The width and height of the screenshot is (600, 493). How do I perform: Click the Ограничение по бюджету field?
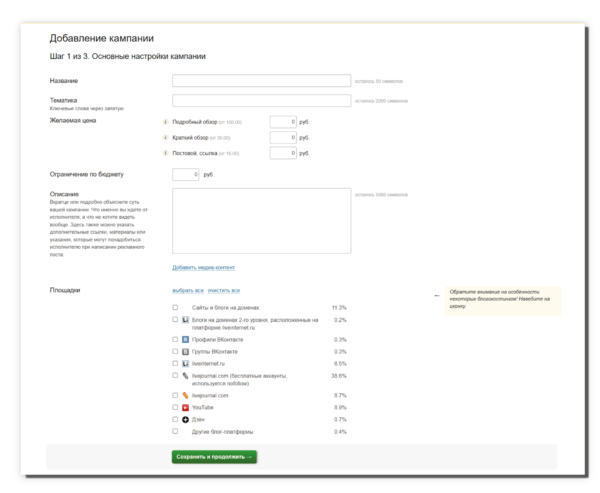(186, 175)
